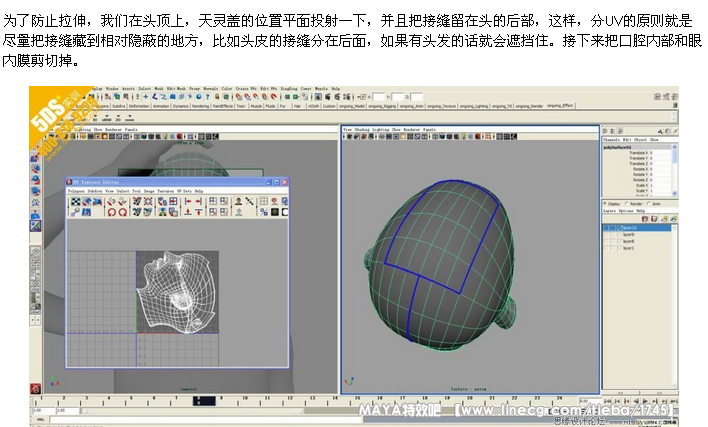Select layer8 in the layer list
Screen dimensions: 708x427
629,241
